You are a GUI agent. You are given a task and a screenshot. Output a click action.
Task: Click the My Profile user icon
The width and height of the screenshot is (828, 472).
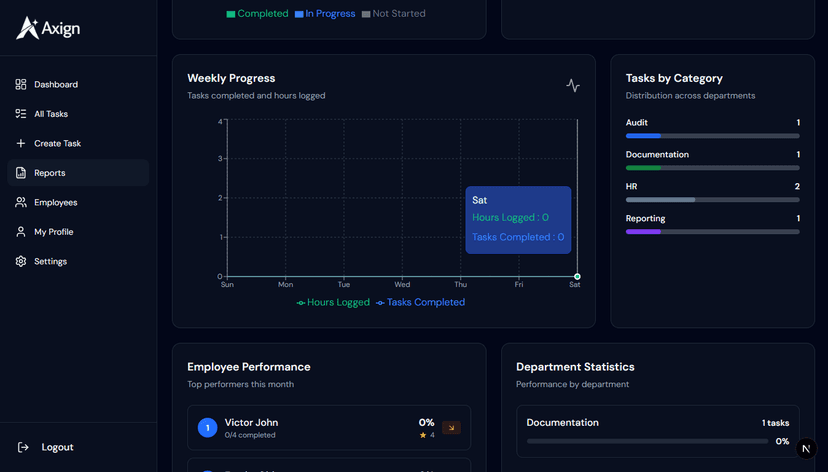click(21, 232)
